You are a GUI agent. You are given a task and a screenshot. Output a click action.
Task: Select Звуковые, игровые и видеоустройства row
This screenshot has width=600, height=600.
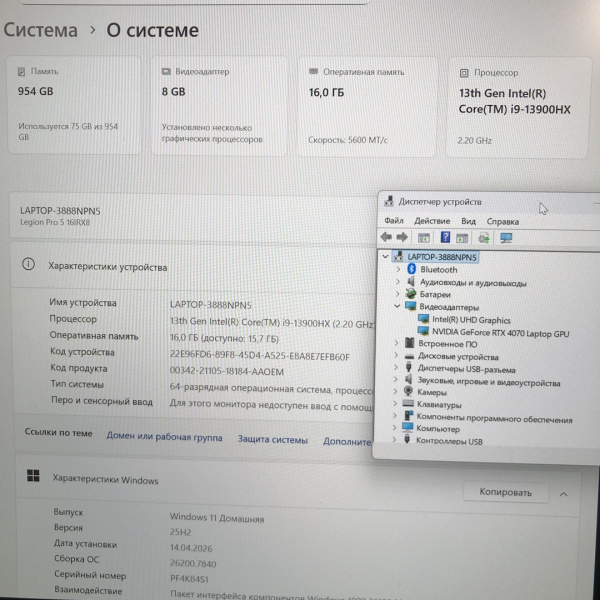[489, 382]
